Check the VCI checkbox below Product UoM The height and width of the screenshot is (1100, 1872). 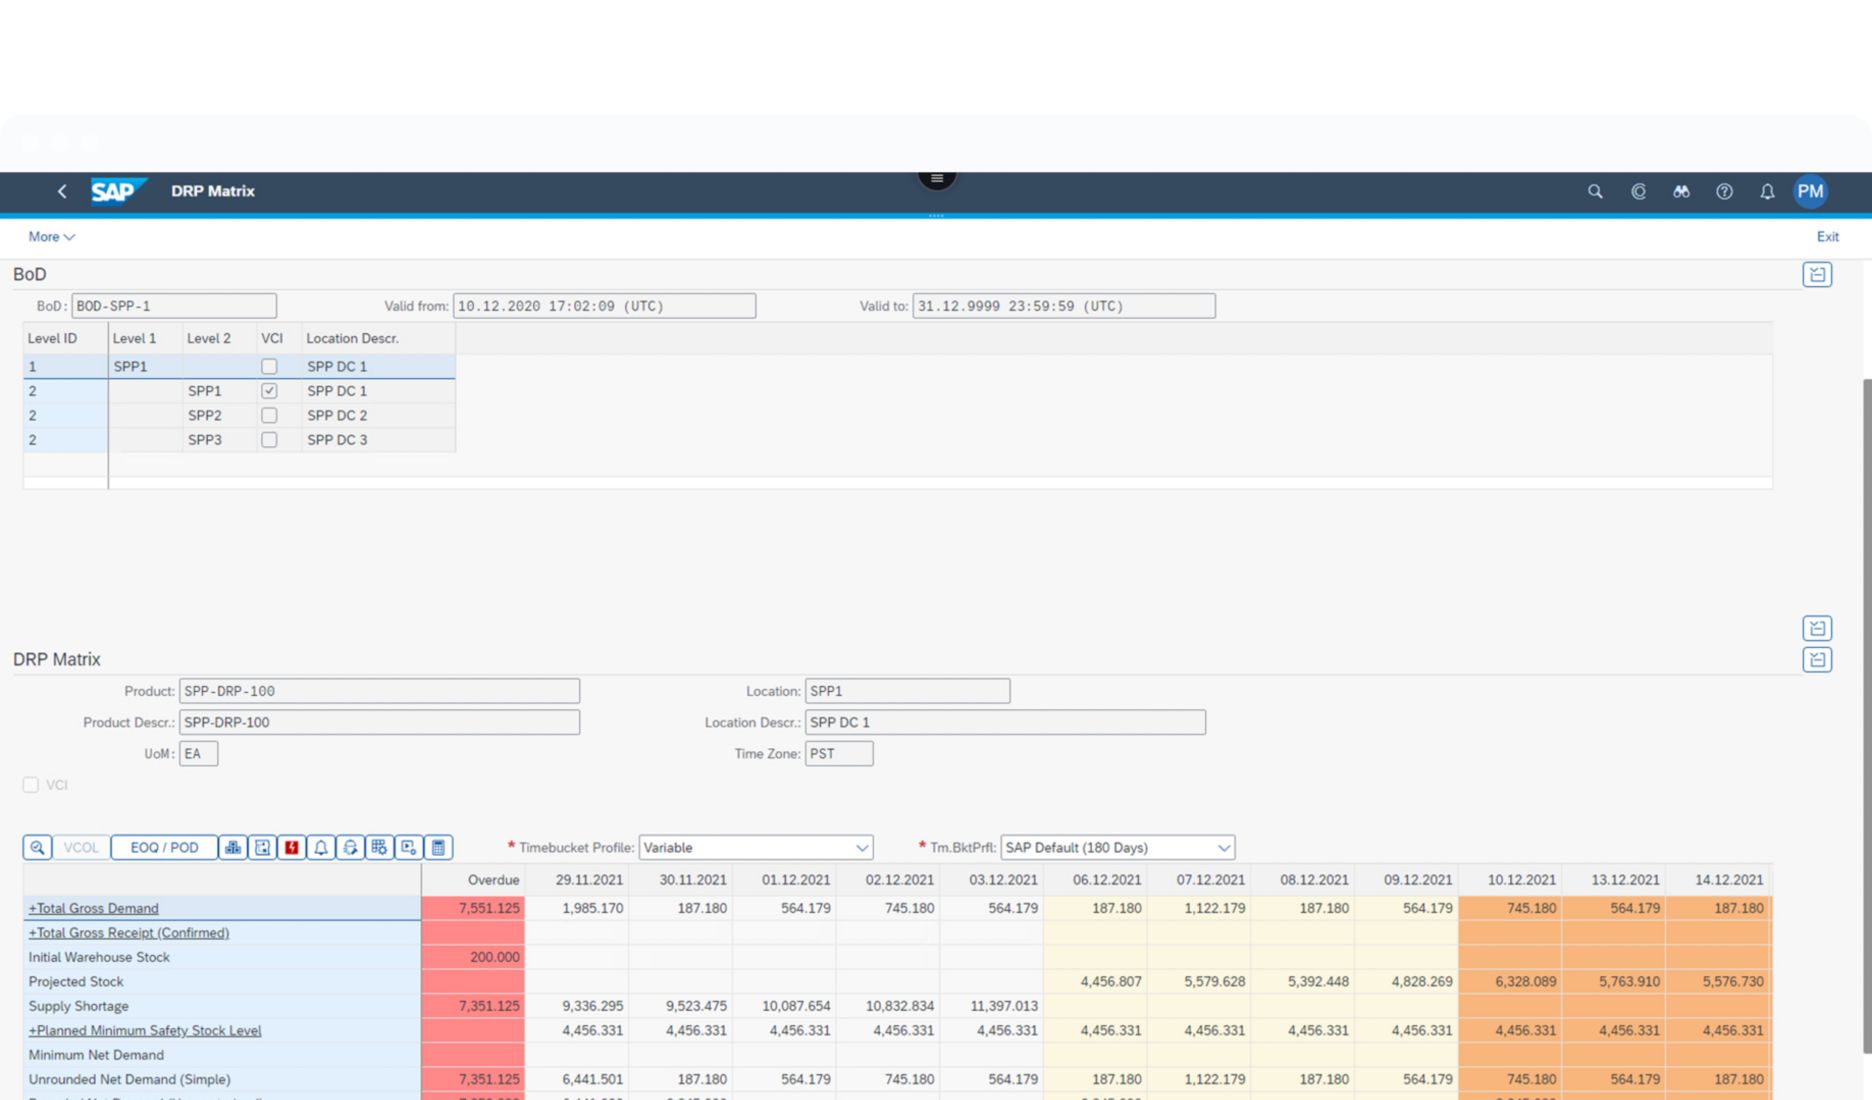point(31,785)
